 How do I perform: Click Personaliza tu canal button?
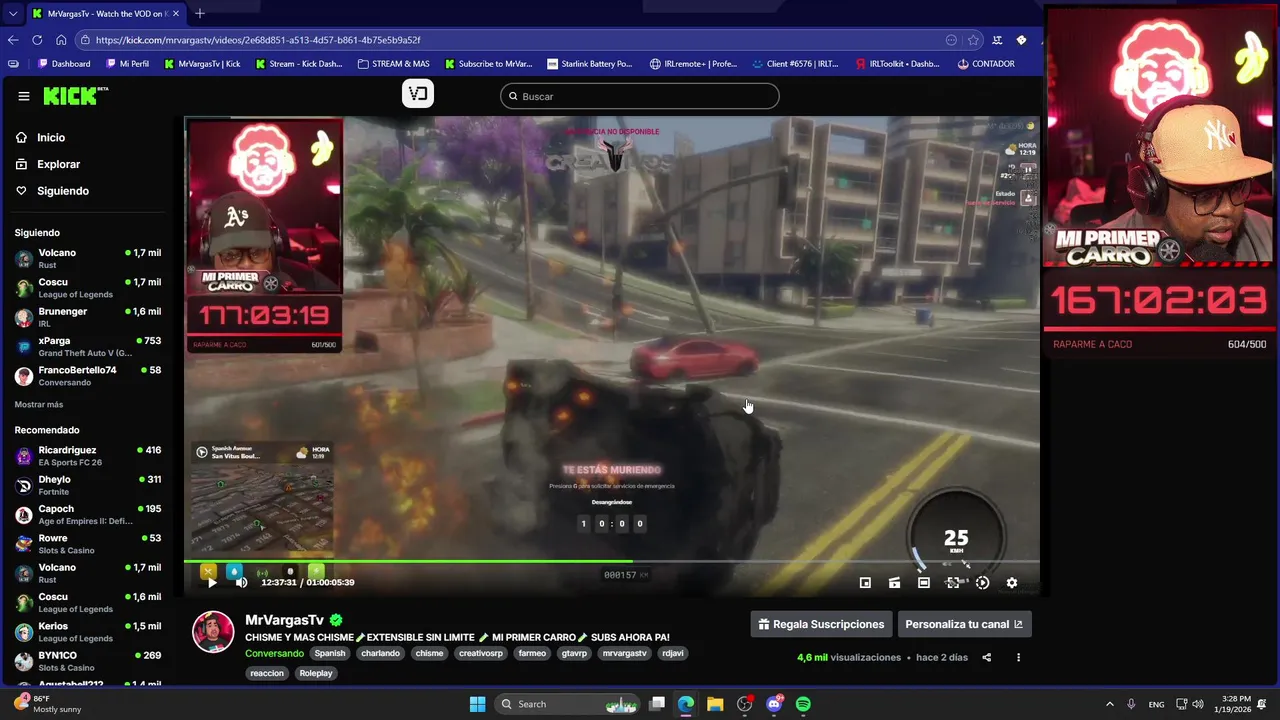coord(964,624)
